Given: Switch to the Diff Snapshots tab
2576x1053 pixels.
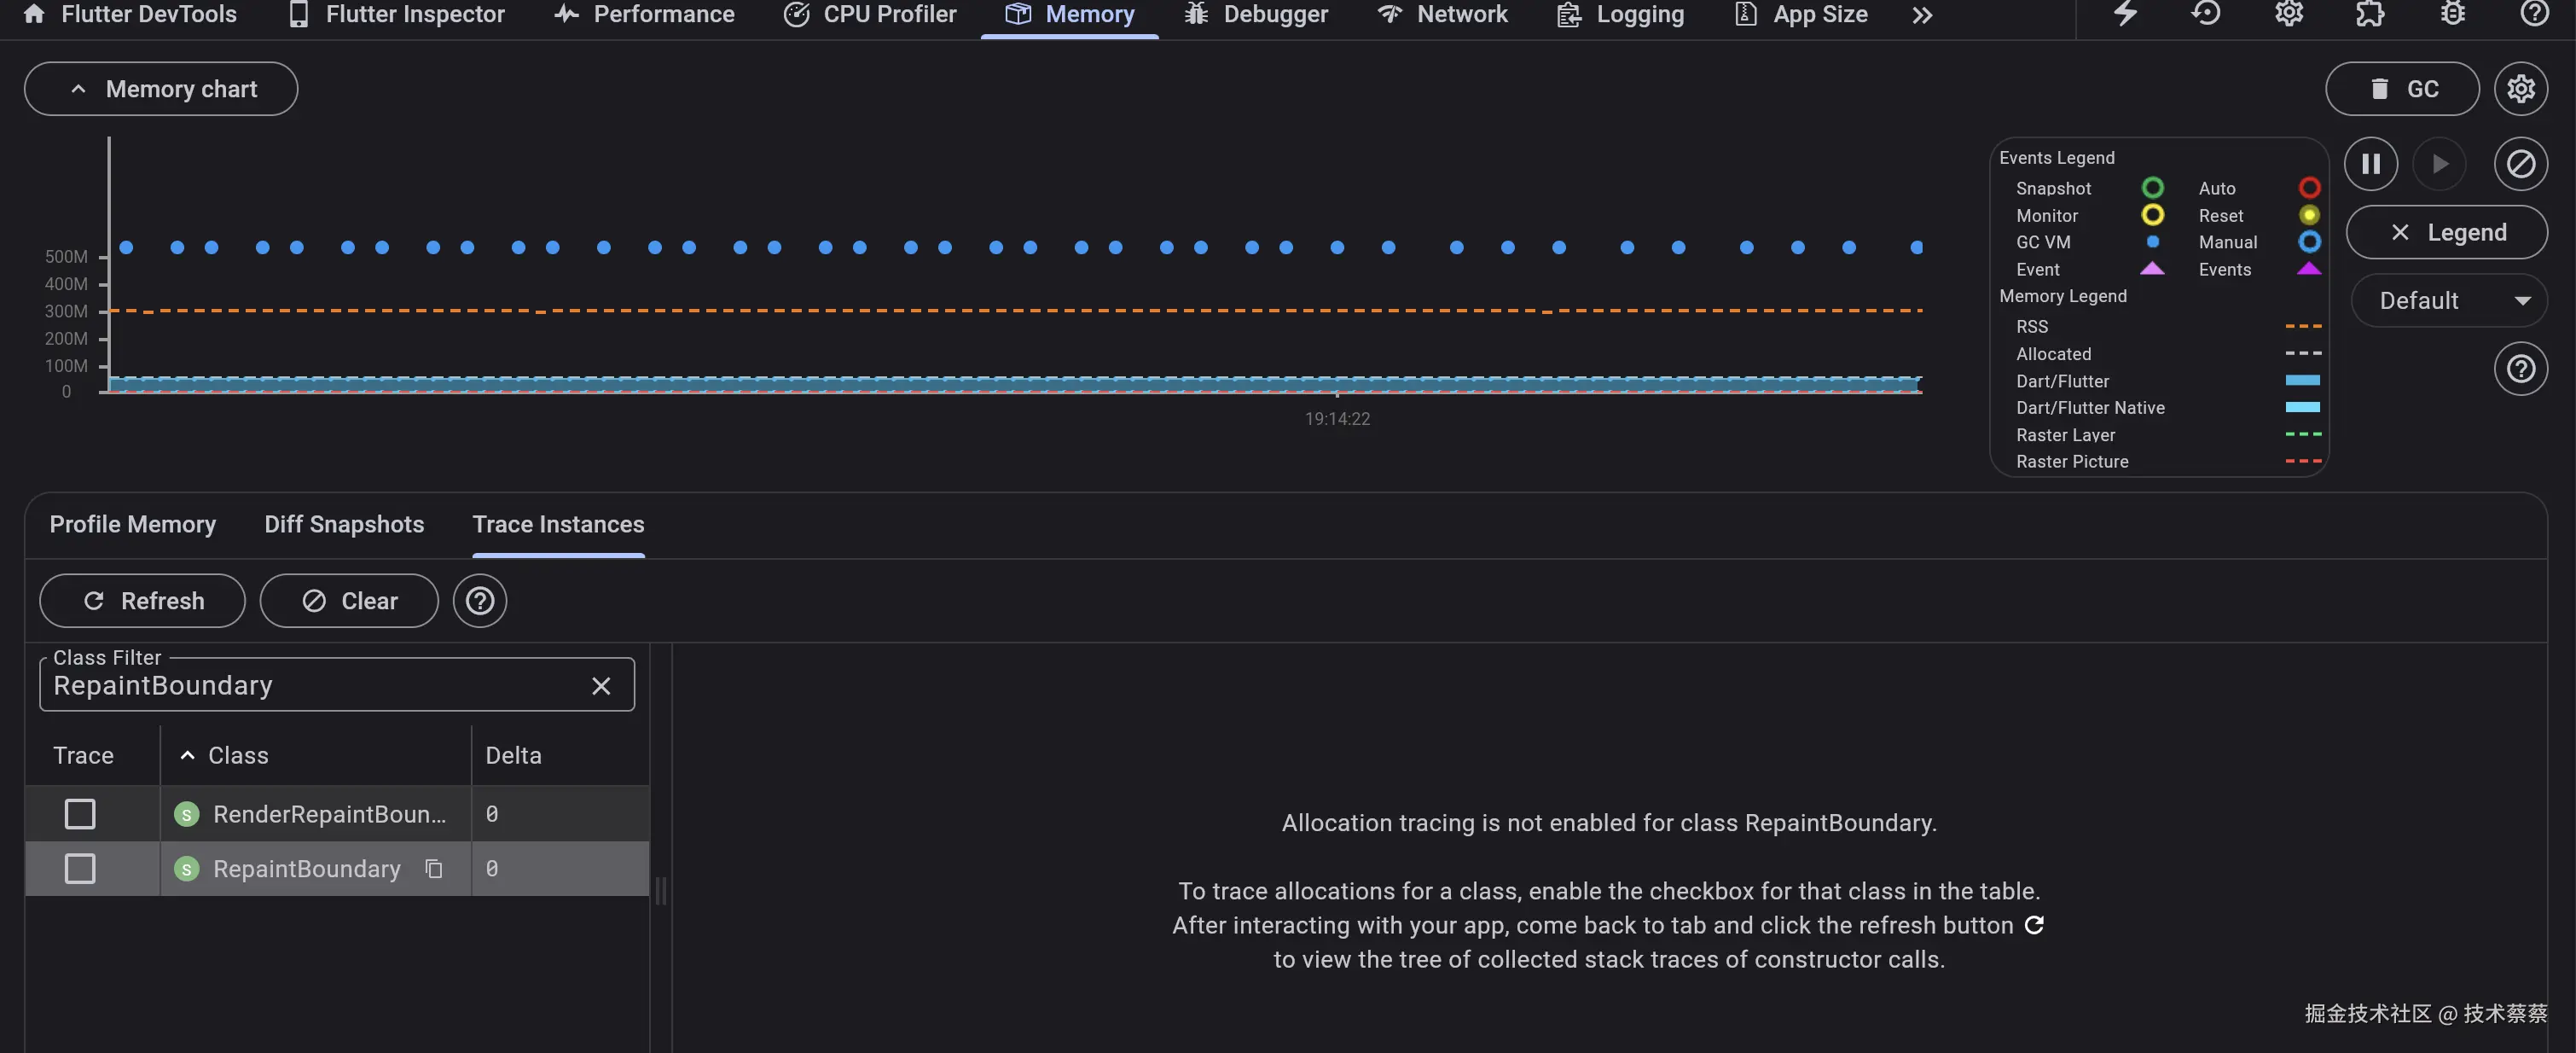Looking at the screenshot, I should coord(344,524).
